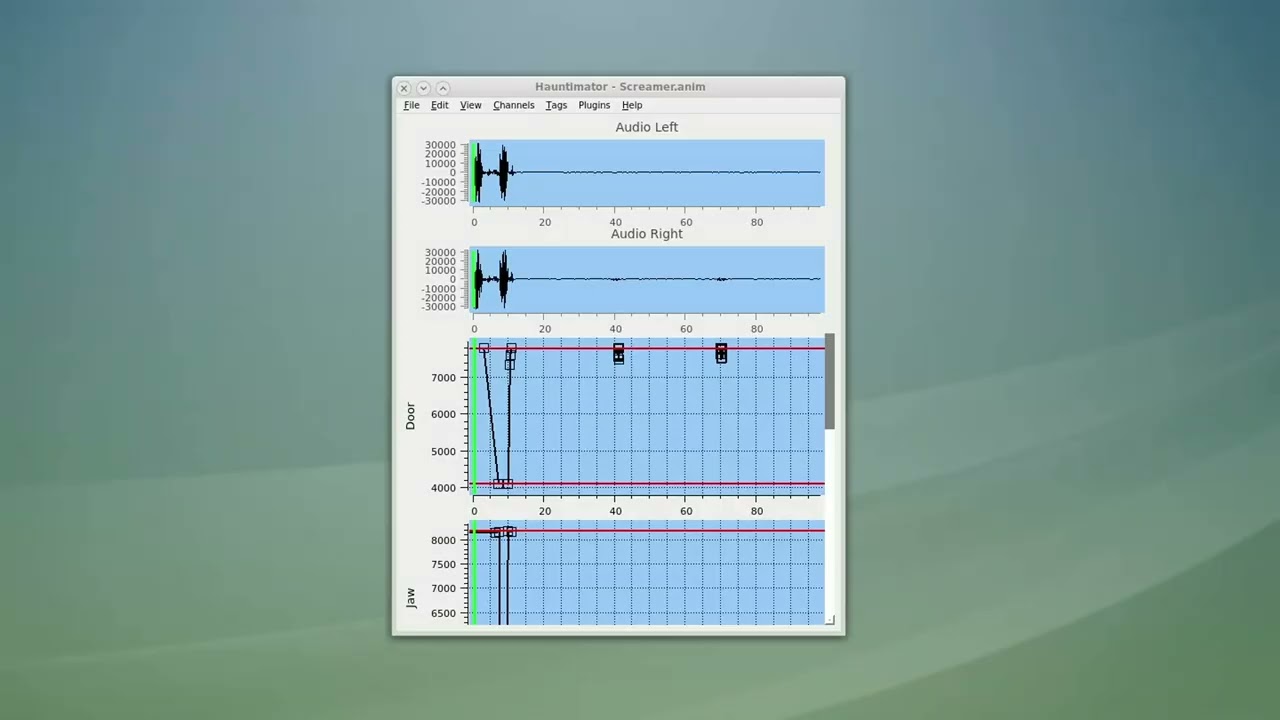Click the "Door" channel label
Screen dimensions: 1280x720
pos(410,416)
